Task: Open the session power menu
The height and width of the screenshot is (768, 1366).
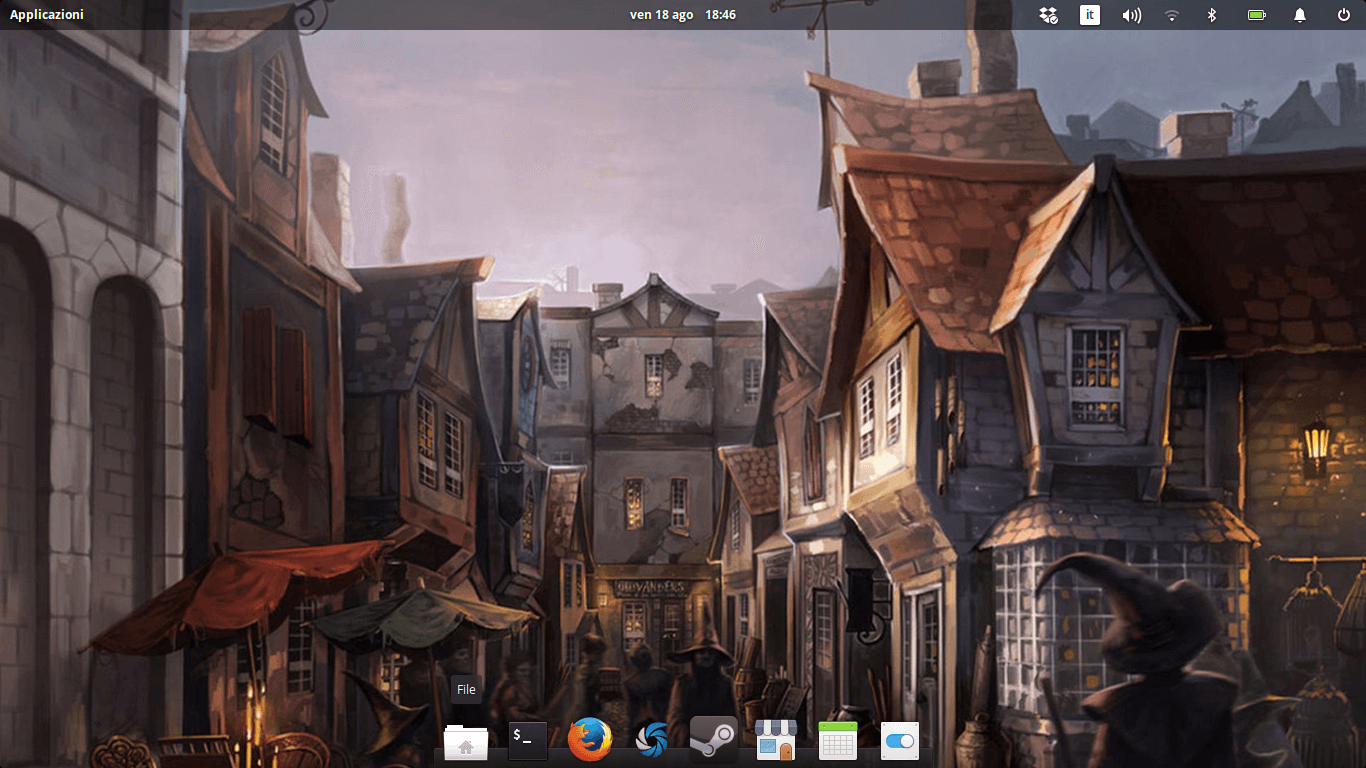Action: 1343,15
